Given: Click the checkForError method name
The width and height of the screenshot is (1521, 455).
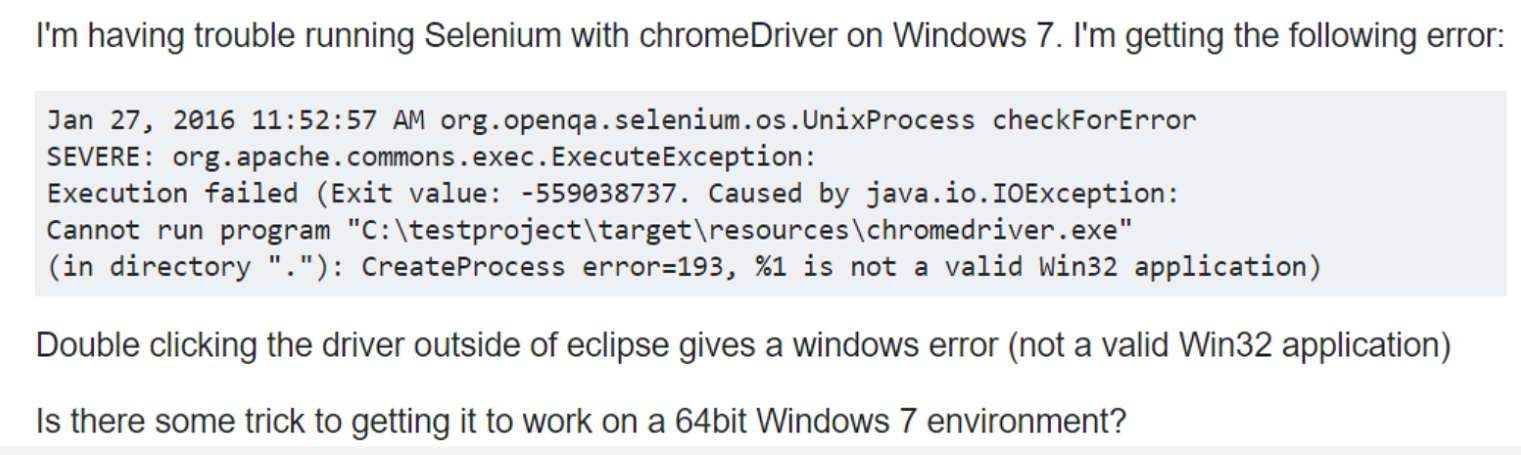Looking at the screenshot, I should pos(1094,121).
